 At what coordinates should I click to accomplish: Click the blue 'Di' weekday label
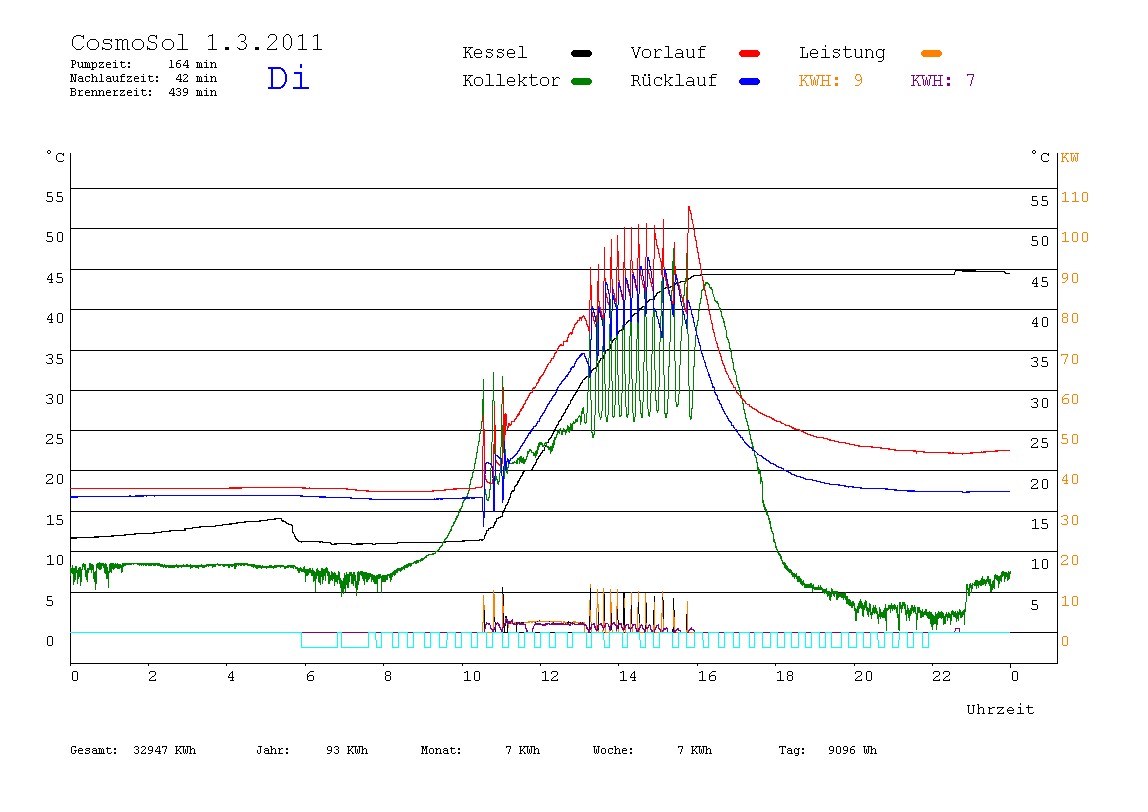tap(288, 78)
